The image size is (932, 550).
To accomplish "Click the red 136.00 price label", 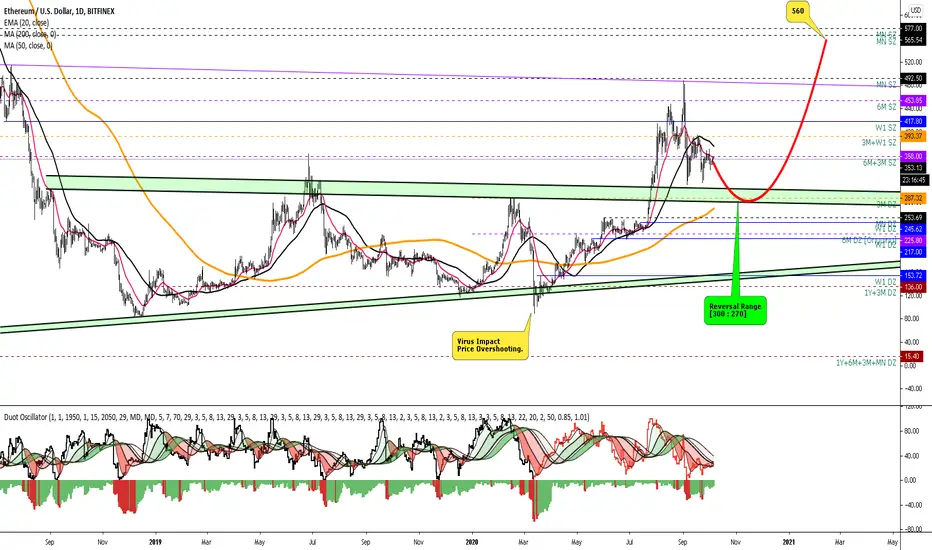I will 912,287.
